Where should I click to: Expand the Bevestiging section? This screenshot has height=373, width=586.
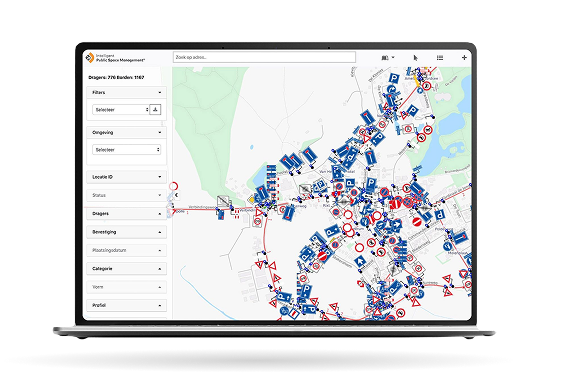point(126,232)
